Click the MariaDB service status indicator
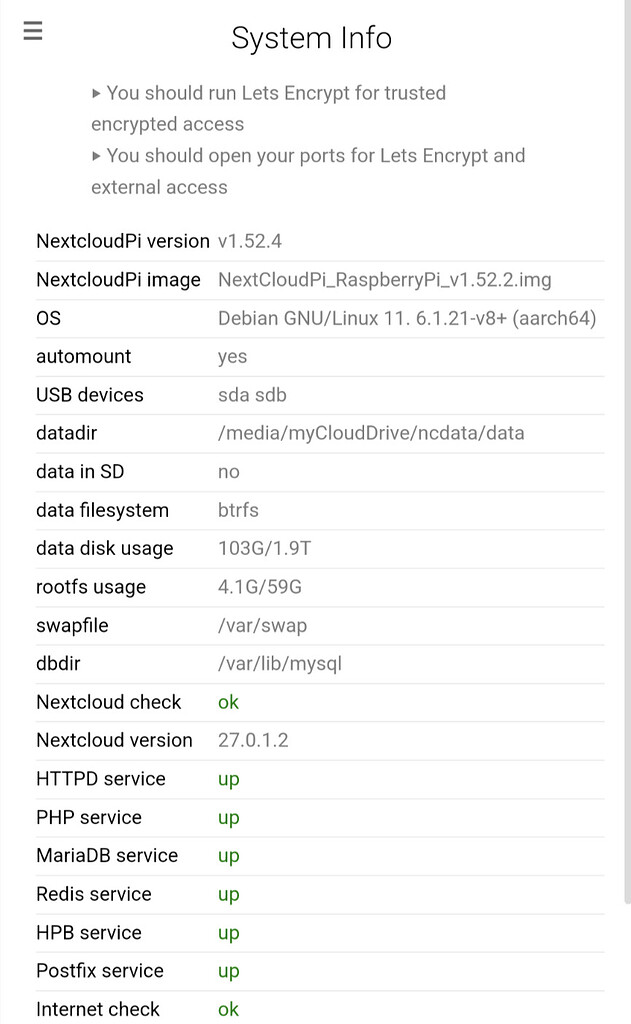The image size is (631, 1024). tap(229, 856)
